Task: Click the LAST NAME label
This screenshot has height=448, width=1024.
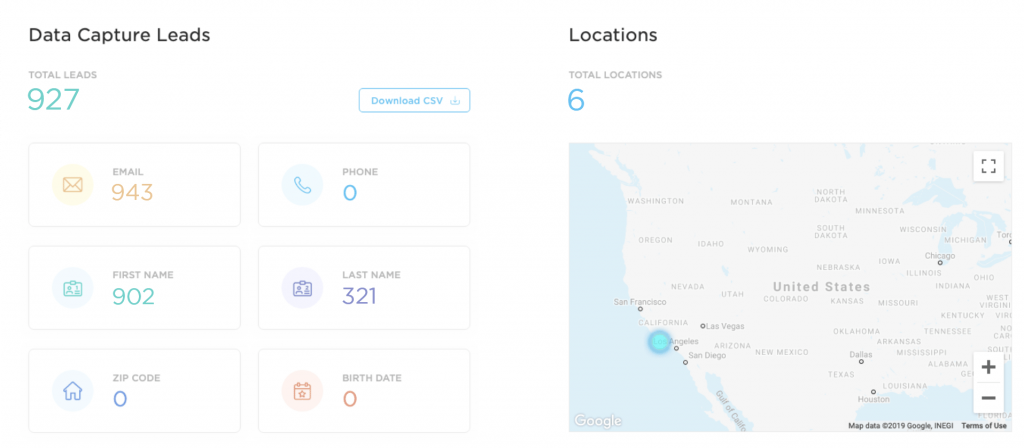Action: (372, 275)
